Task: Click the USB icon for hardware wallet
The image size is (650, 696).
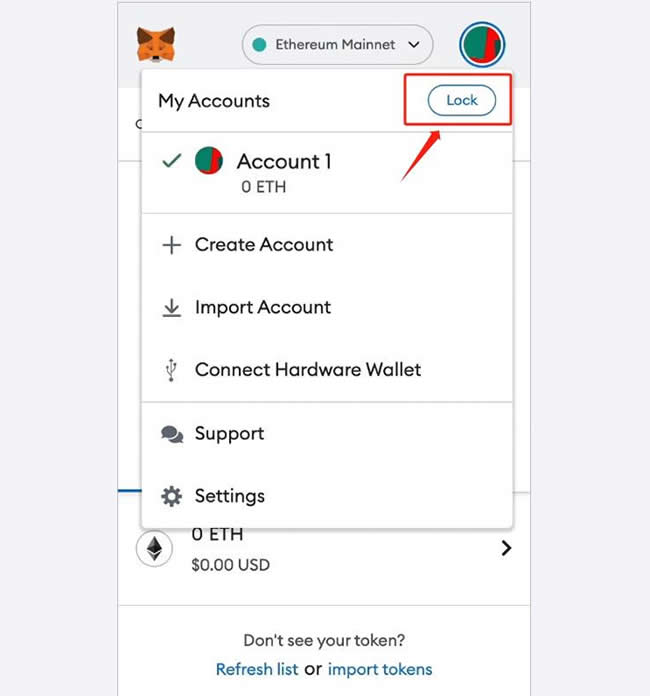Action: click(171, 370)
